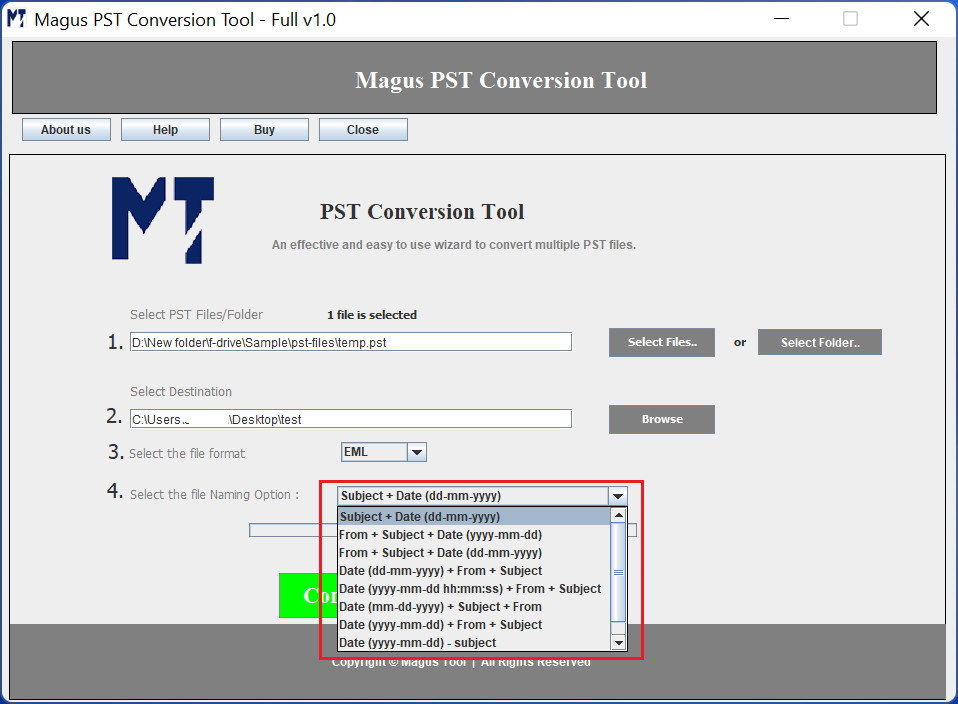Click the Magus title bar app icon
The height and width of the screenshot is (704, 958).
(x=17, y=19)
